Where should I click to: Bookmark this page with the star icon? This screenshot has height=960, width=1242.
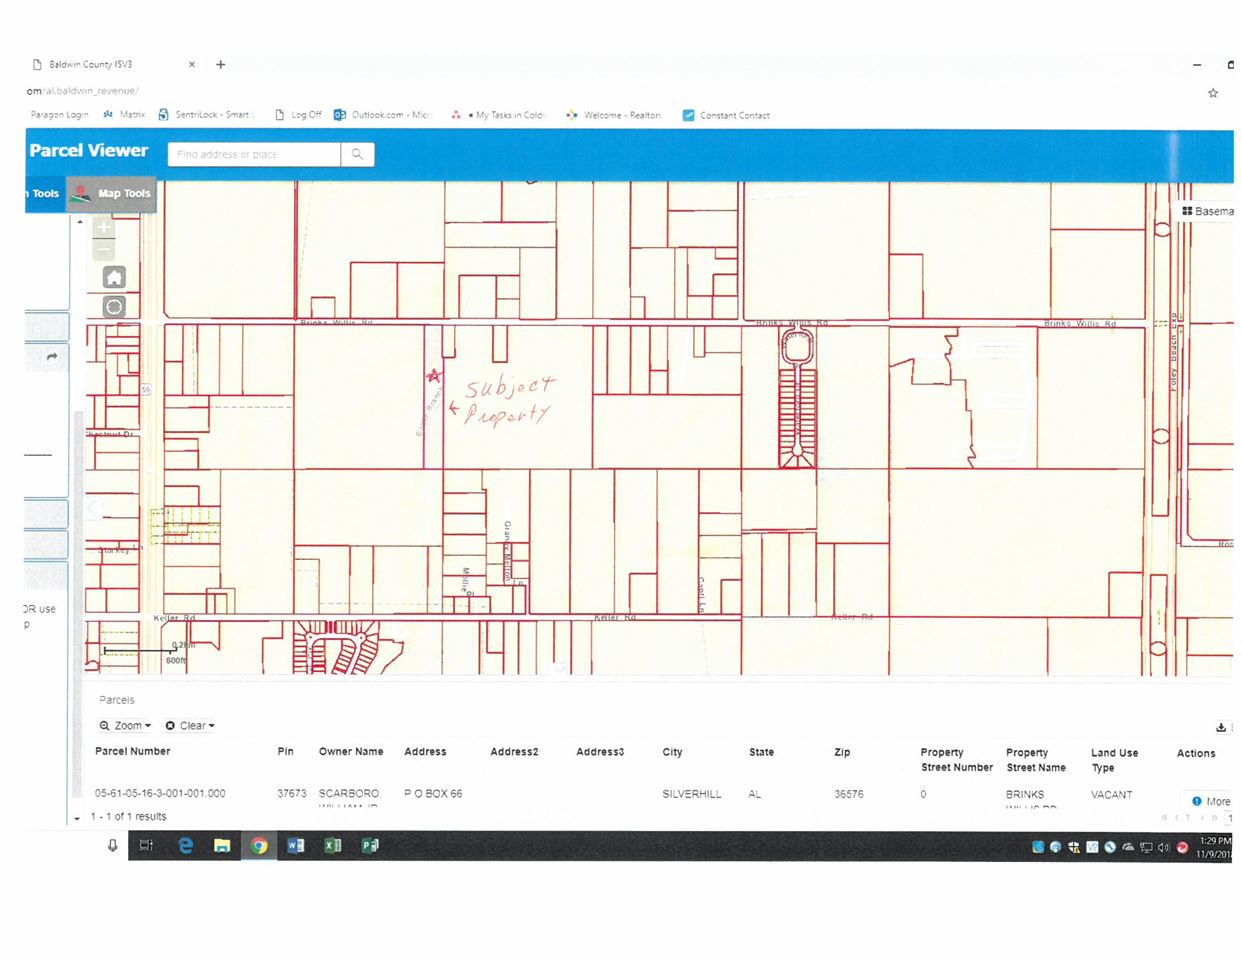point(1213,92)
